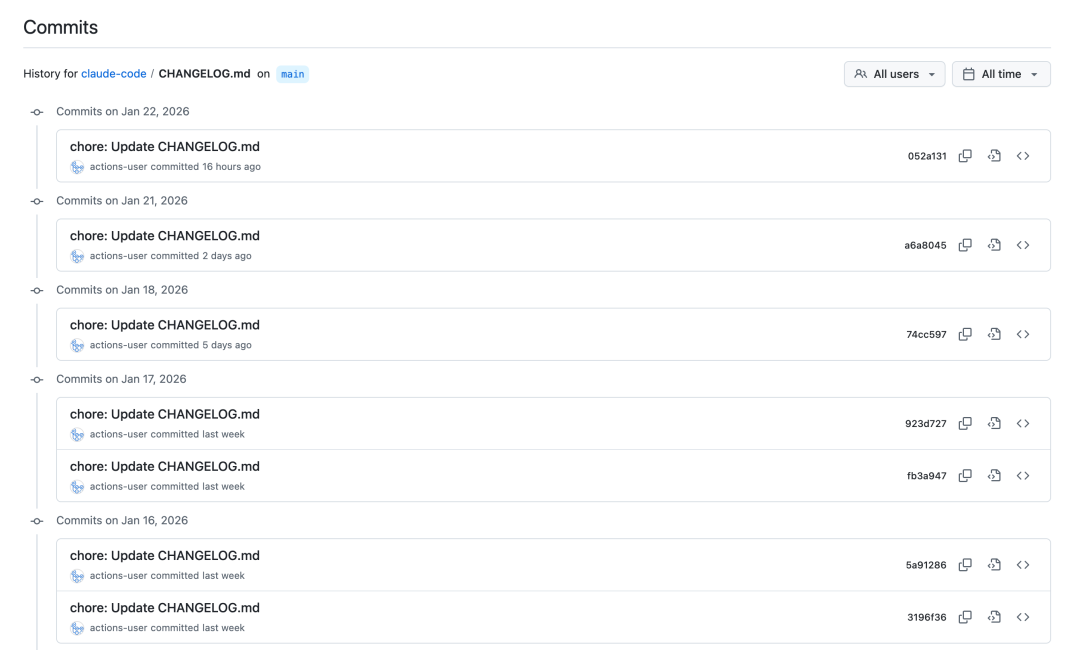Open the claude-code repository link
Screen dimensions: 1080x650
(113, 73)
